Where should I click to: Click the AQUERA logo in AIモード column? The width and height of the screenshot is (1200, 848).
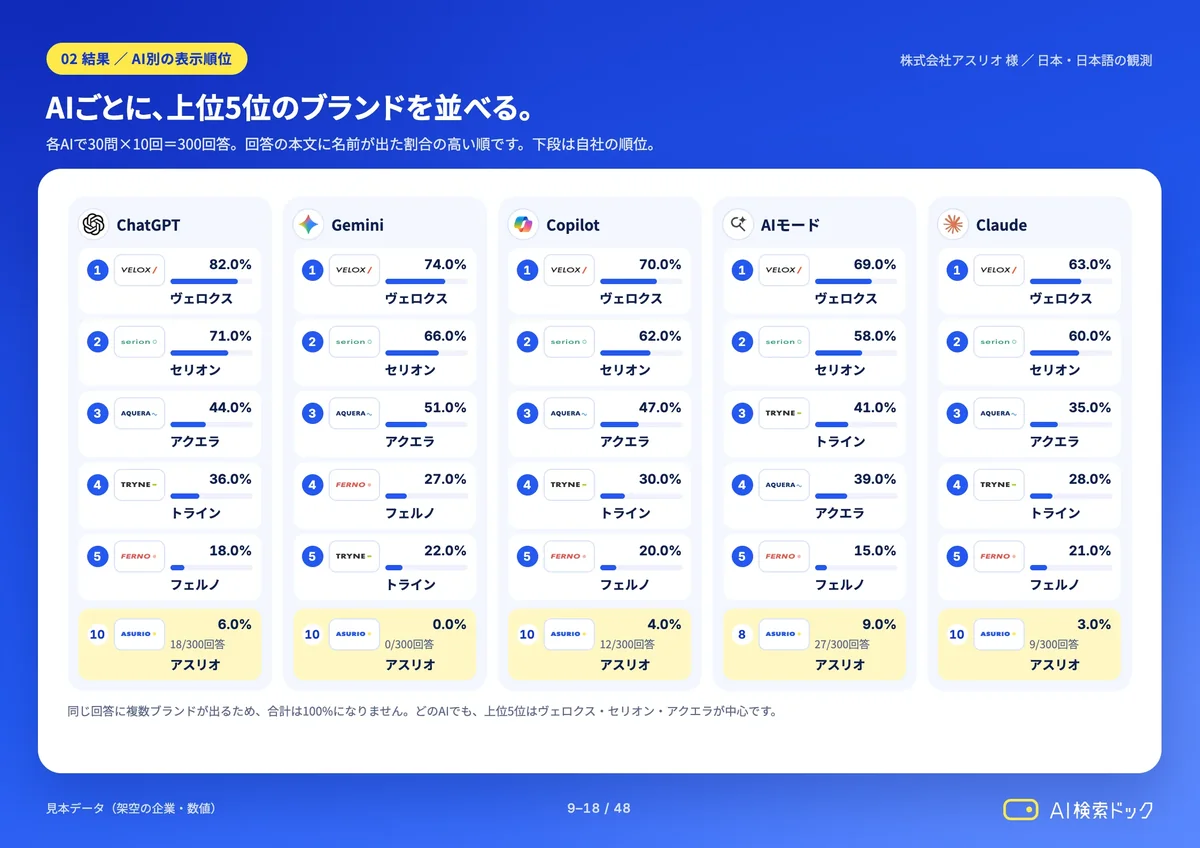pyautogui.click(x=784, y=485)
